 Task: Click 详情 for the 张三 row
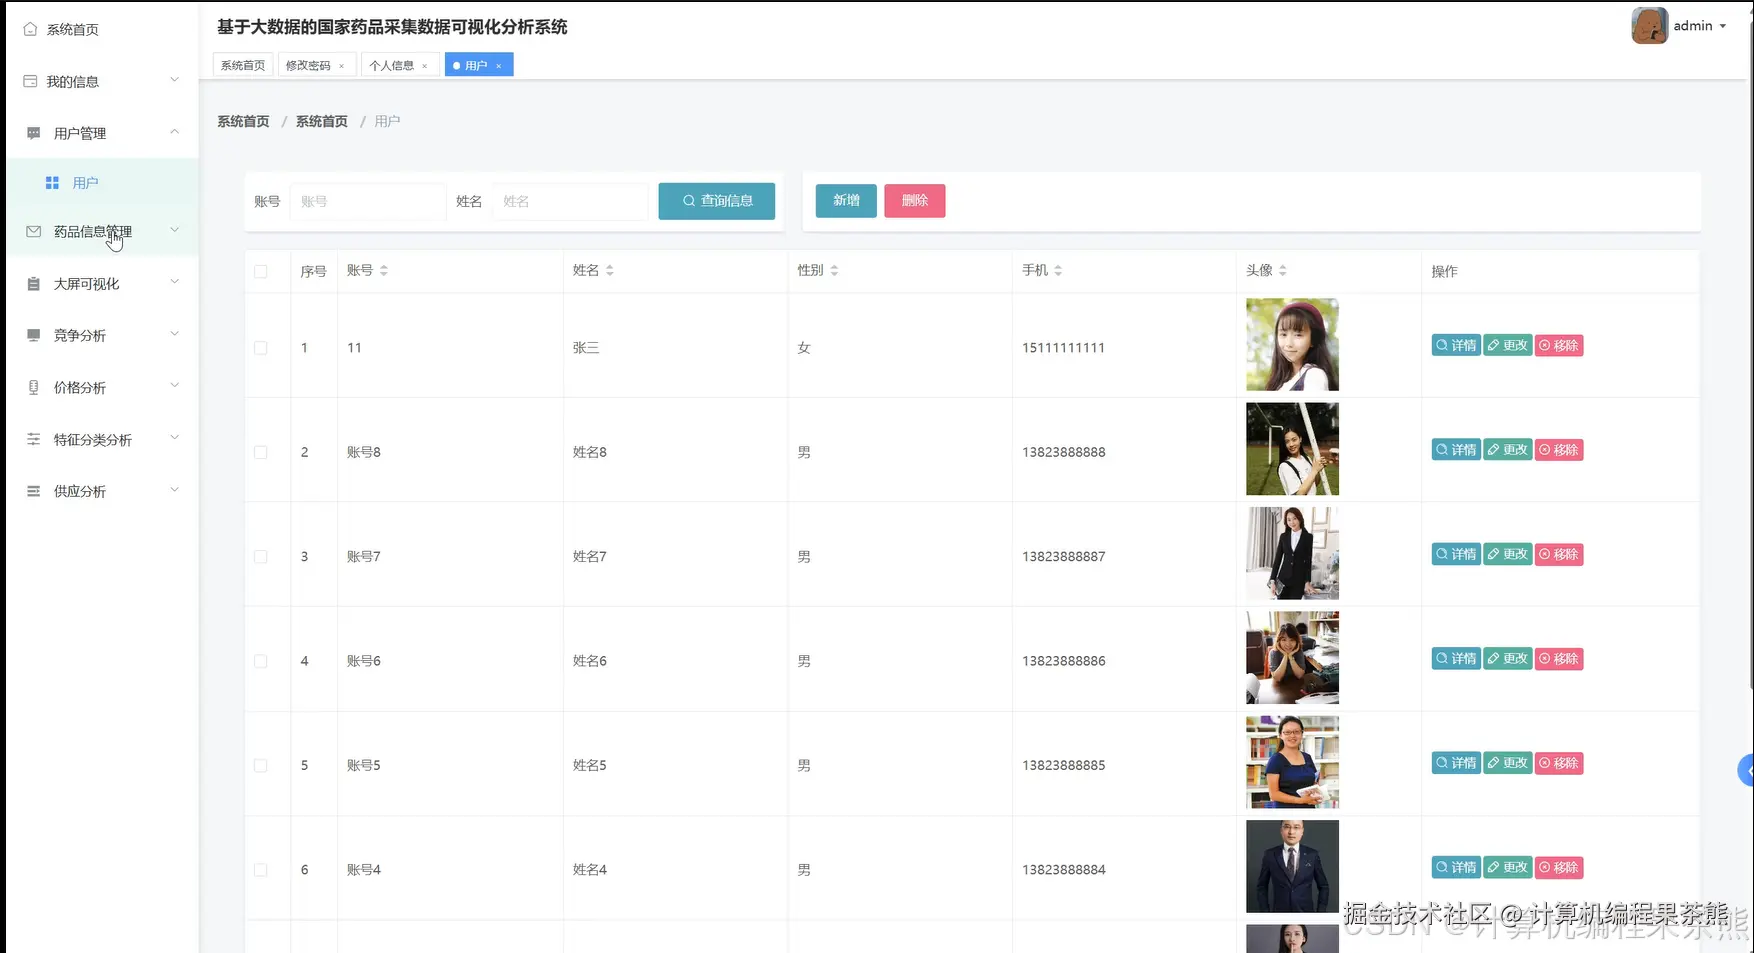pyautogui.click(x=1456, y=346)
